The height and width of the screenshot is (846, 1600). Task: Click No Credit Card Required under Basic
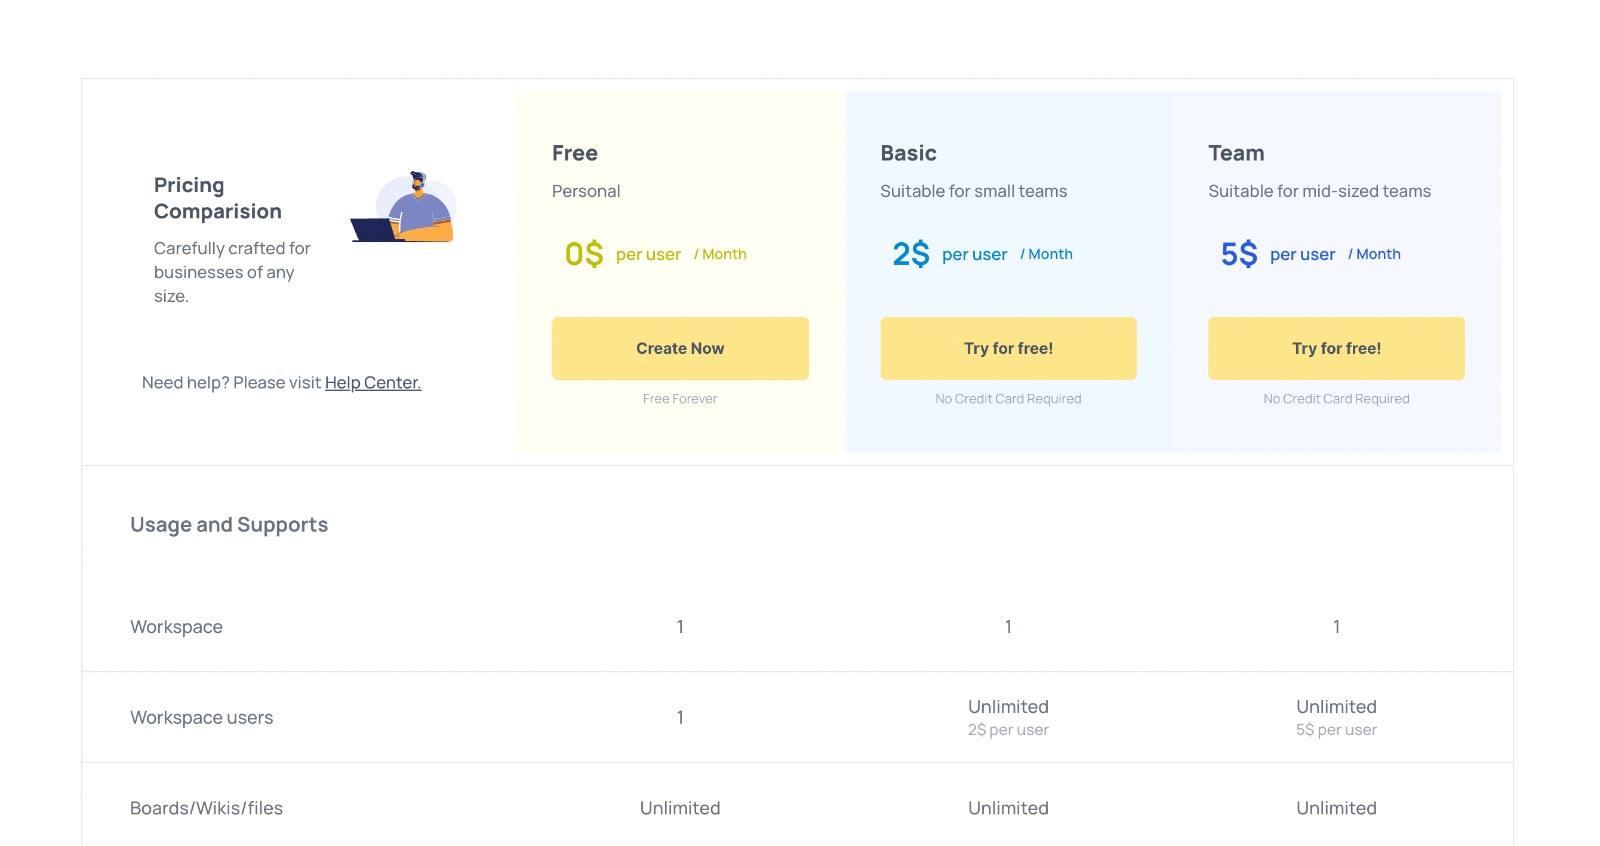coord(1008,399)
